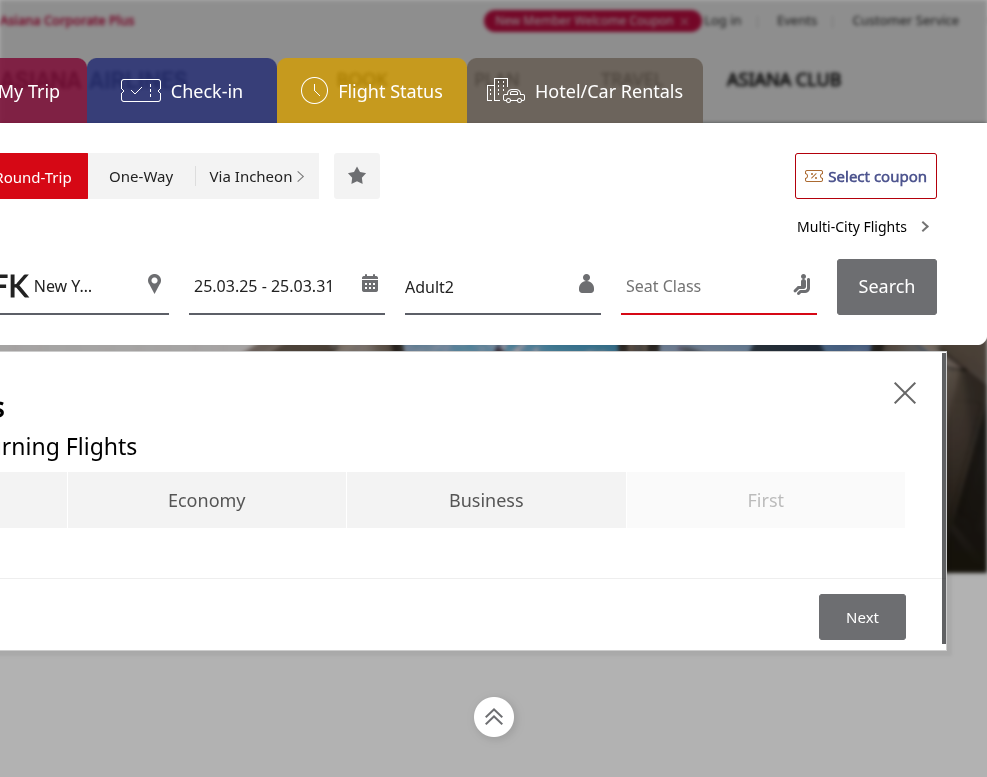Click the seat icon in Seat Class
This screenshot has width=987, height=777.
(802, 285)
